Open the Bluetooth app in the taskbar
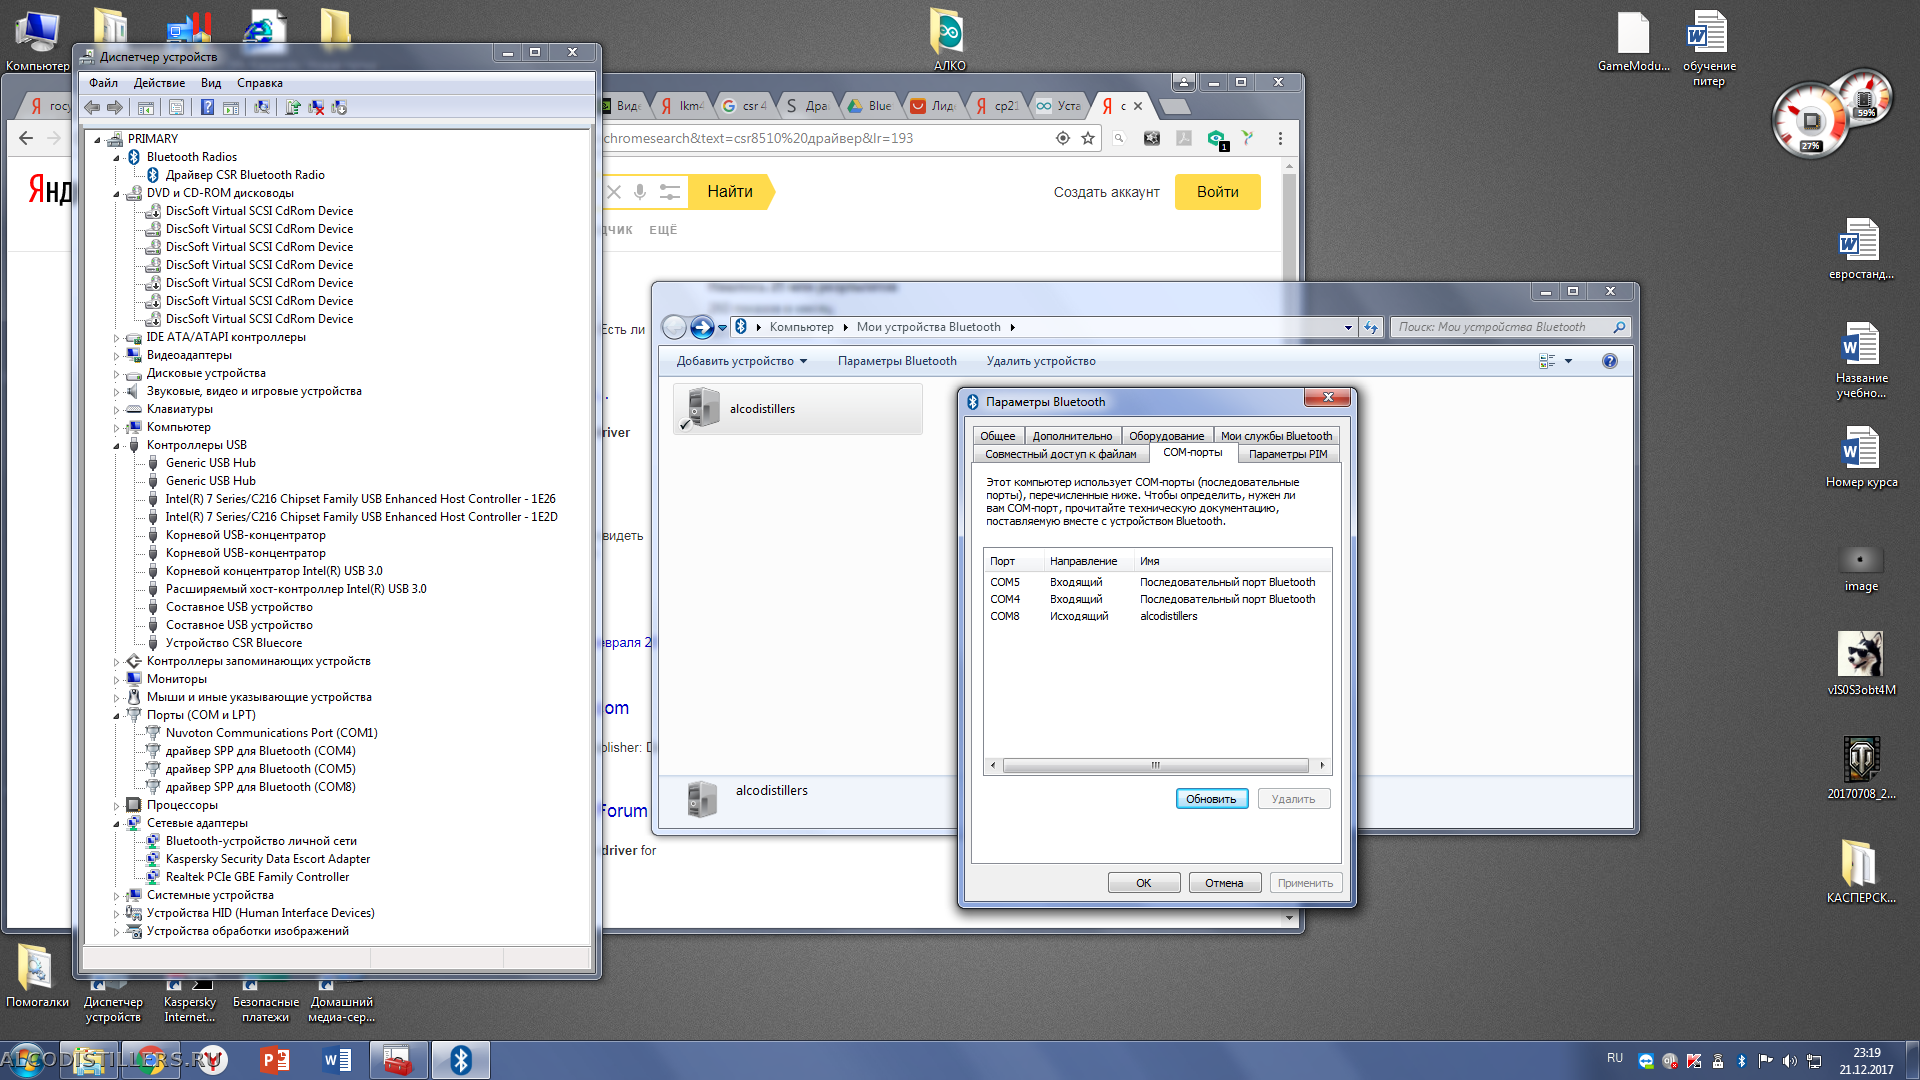Viewport: 1920px width, 1080px height. [x=461, y=1060]
